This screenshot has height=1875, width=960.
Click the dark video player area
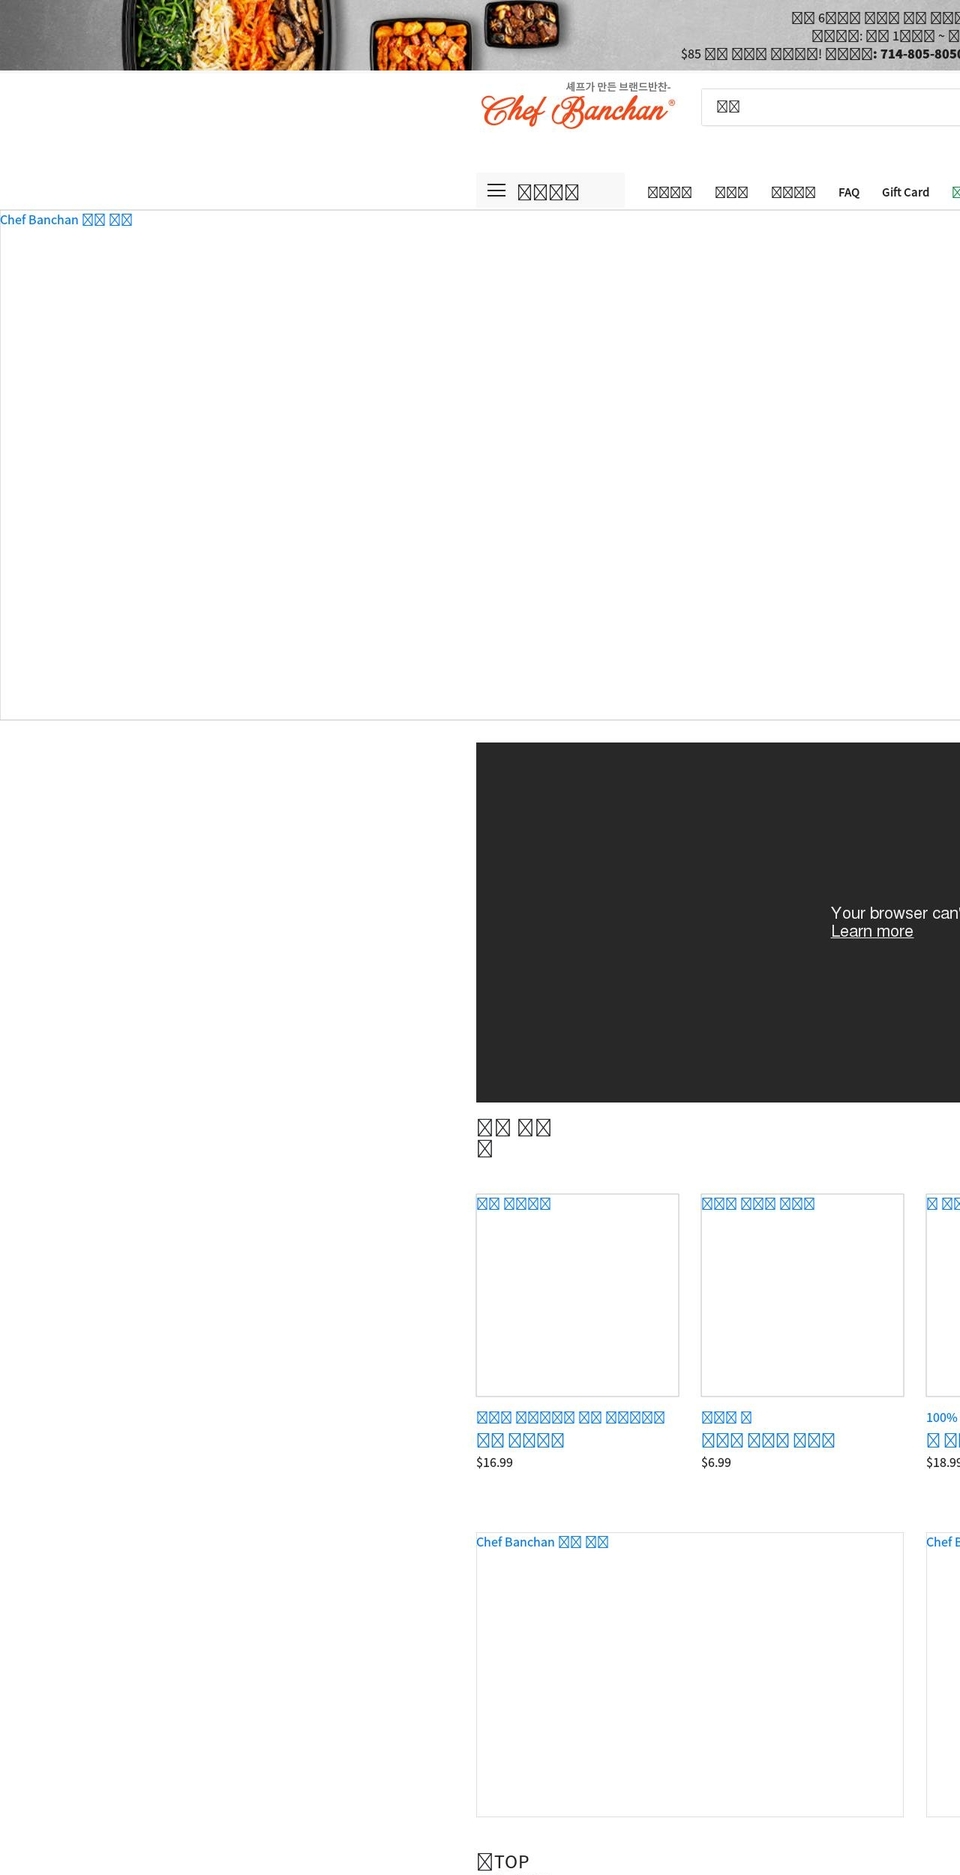coord(718,922)
